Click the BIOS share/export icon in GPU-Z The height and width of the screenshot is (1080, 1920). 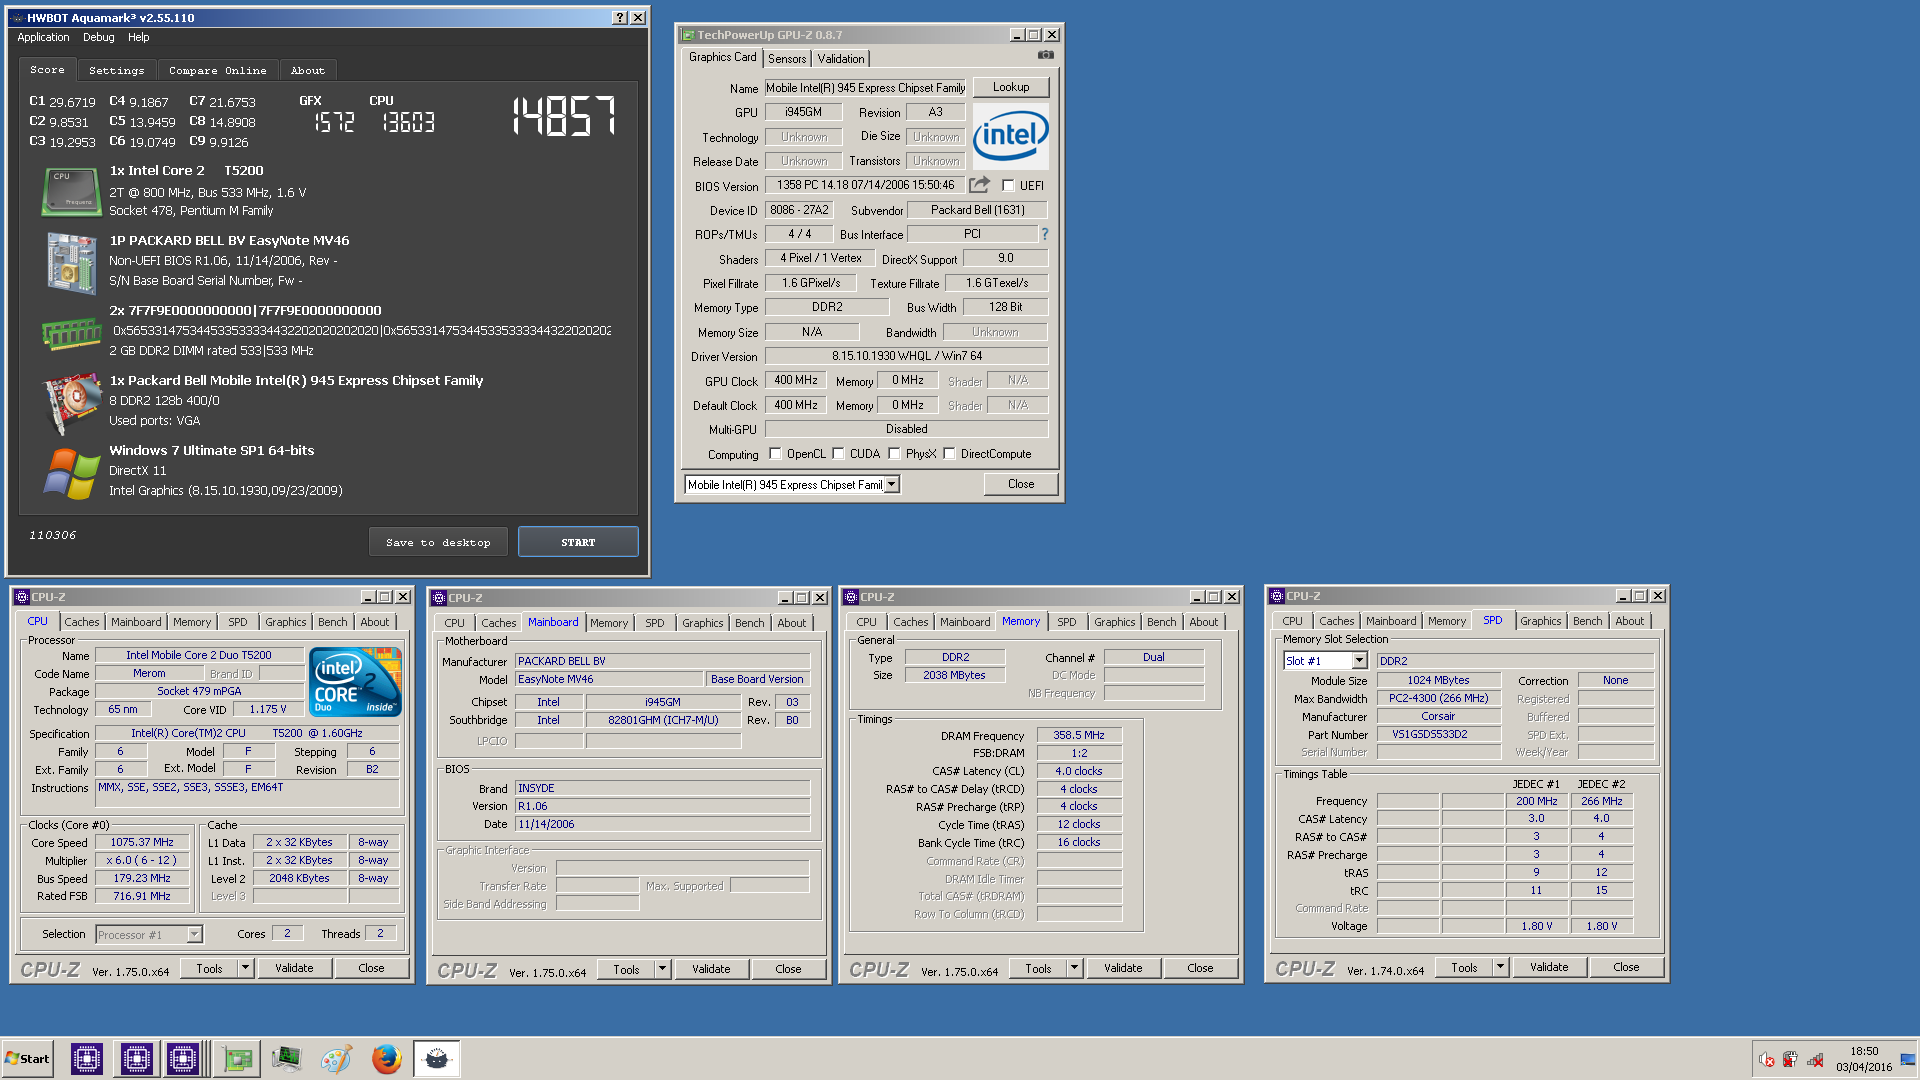click(979, 185)
